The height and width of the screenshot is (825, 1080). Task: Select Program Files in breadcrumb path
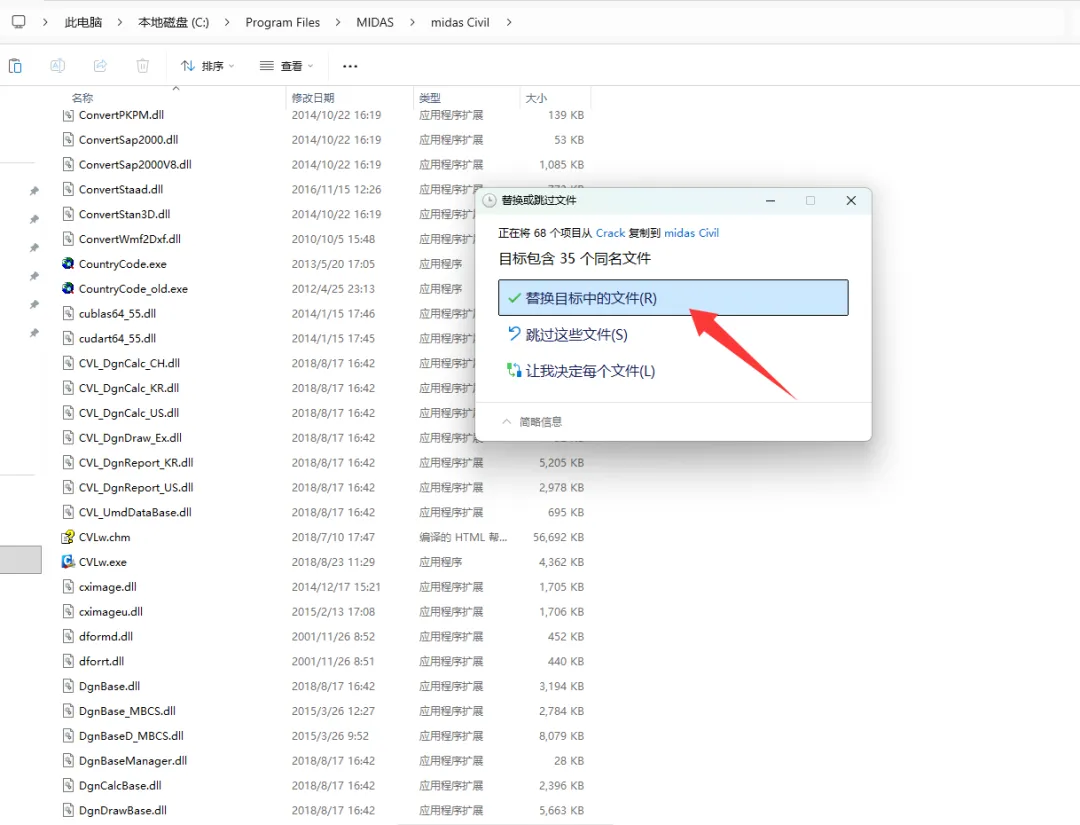pyautogui.click(x=283, y=22)
